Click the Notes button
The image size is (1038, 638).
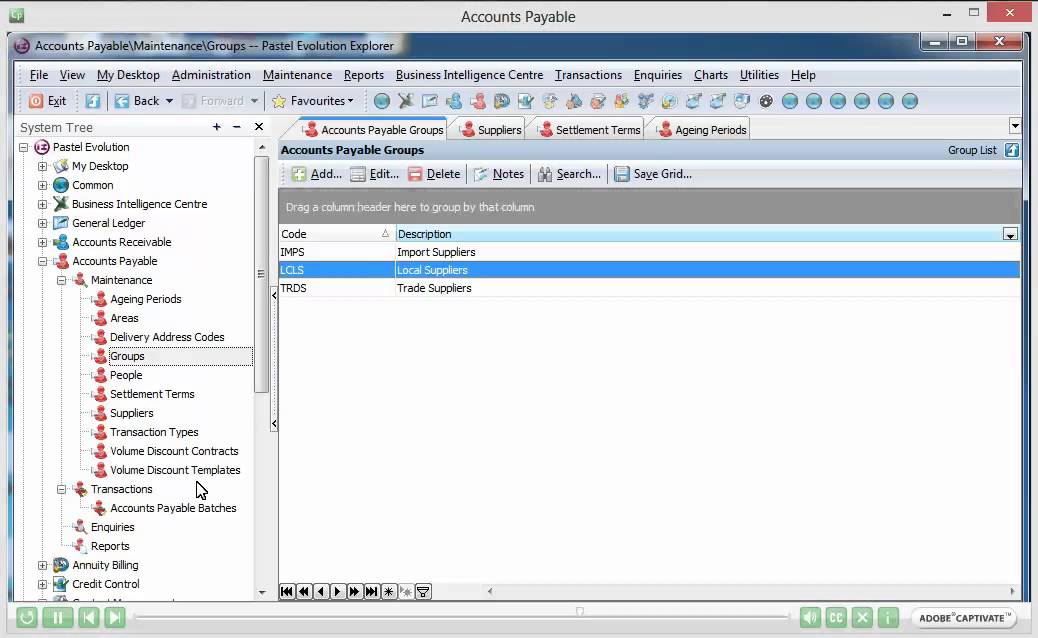(x=498, y=174)
